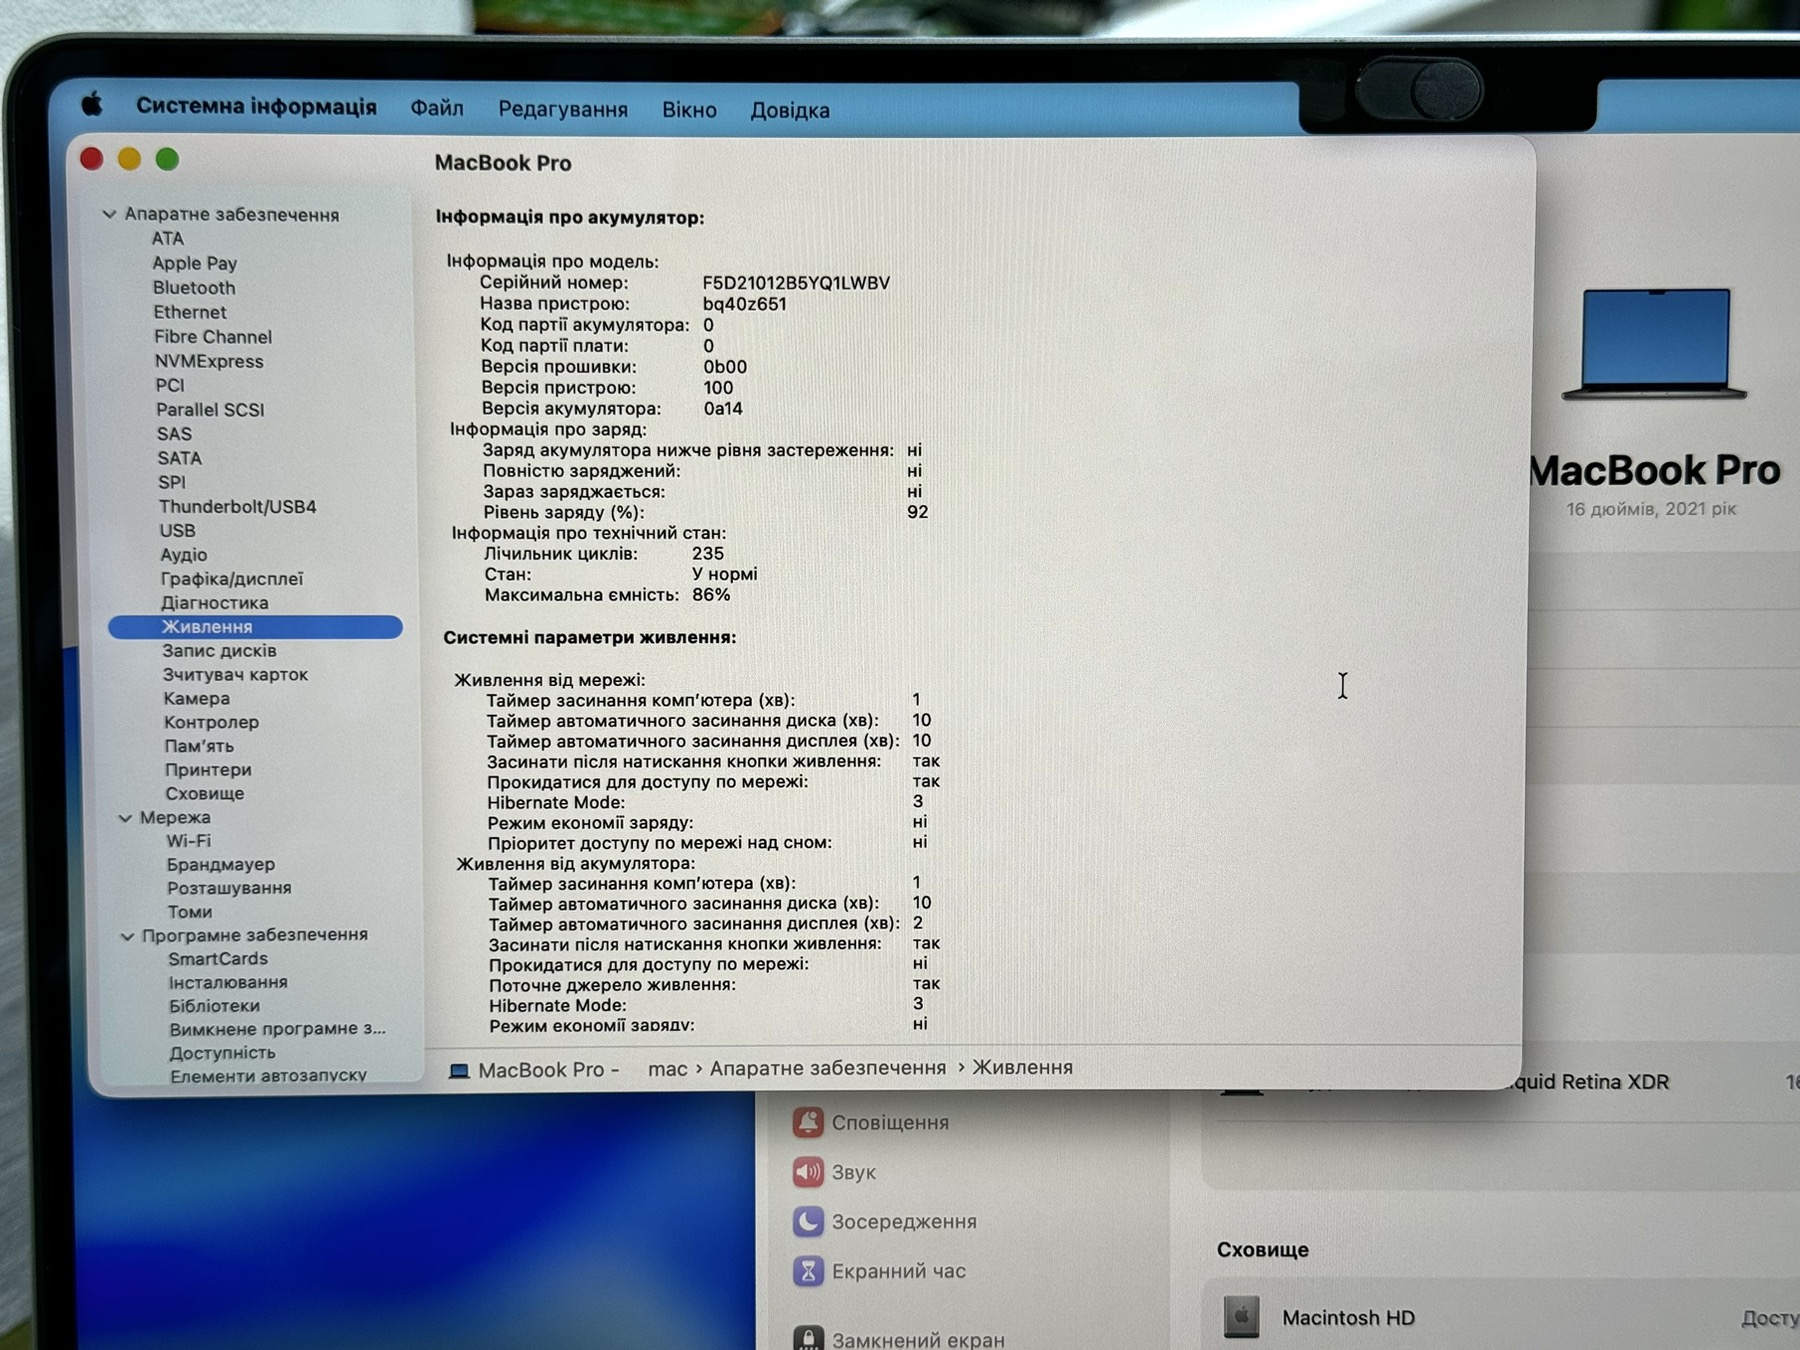
Task: Select Bluetooth in the sidebar
Action: pos(194,288)
